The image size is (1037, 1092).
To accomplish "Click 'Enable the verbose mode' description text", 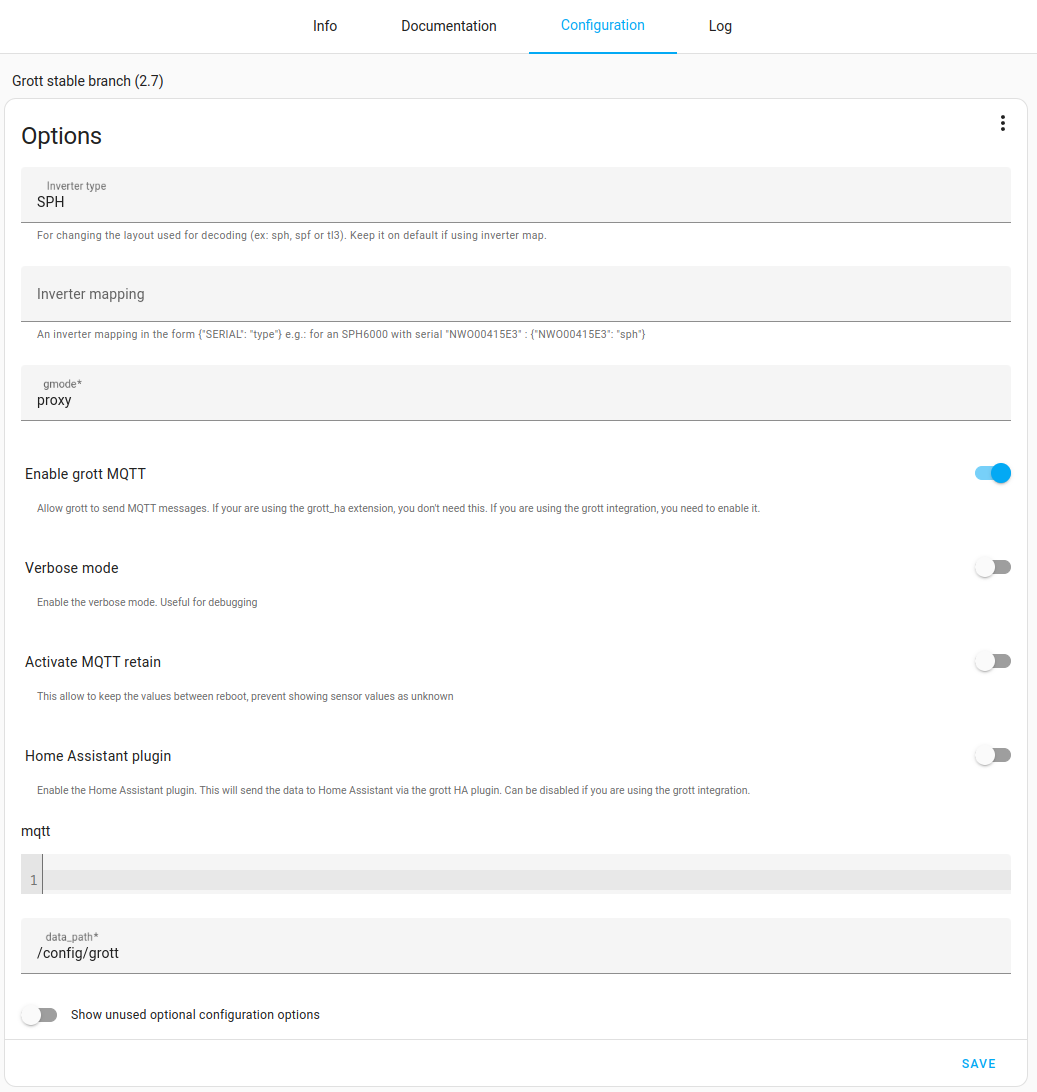I will point(147,602).
